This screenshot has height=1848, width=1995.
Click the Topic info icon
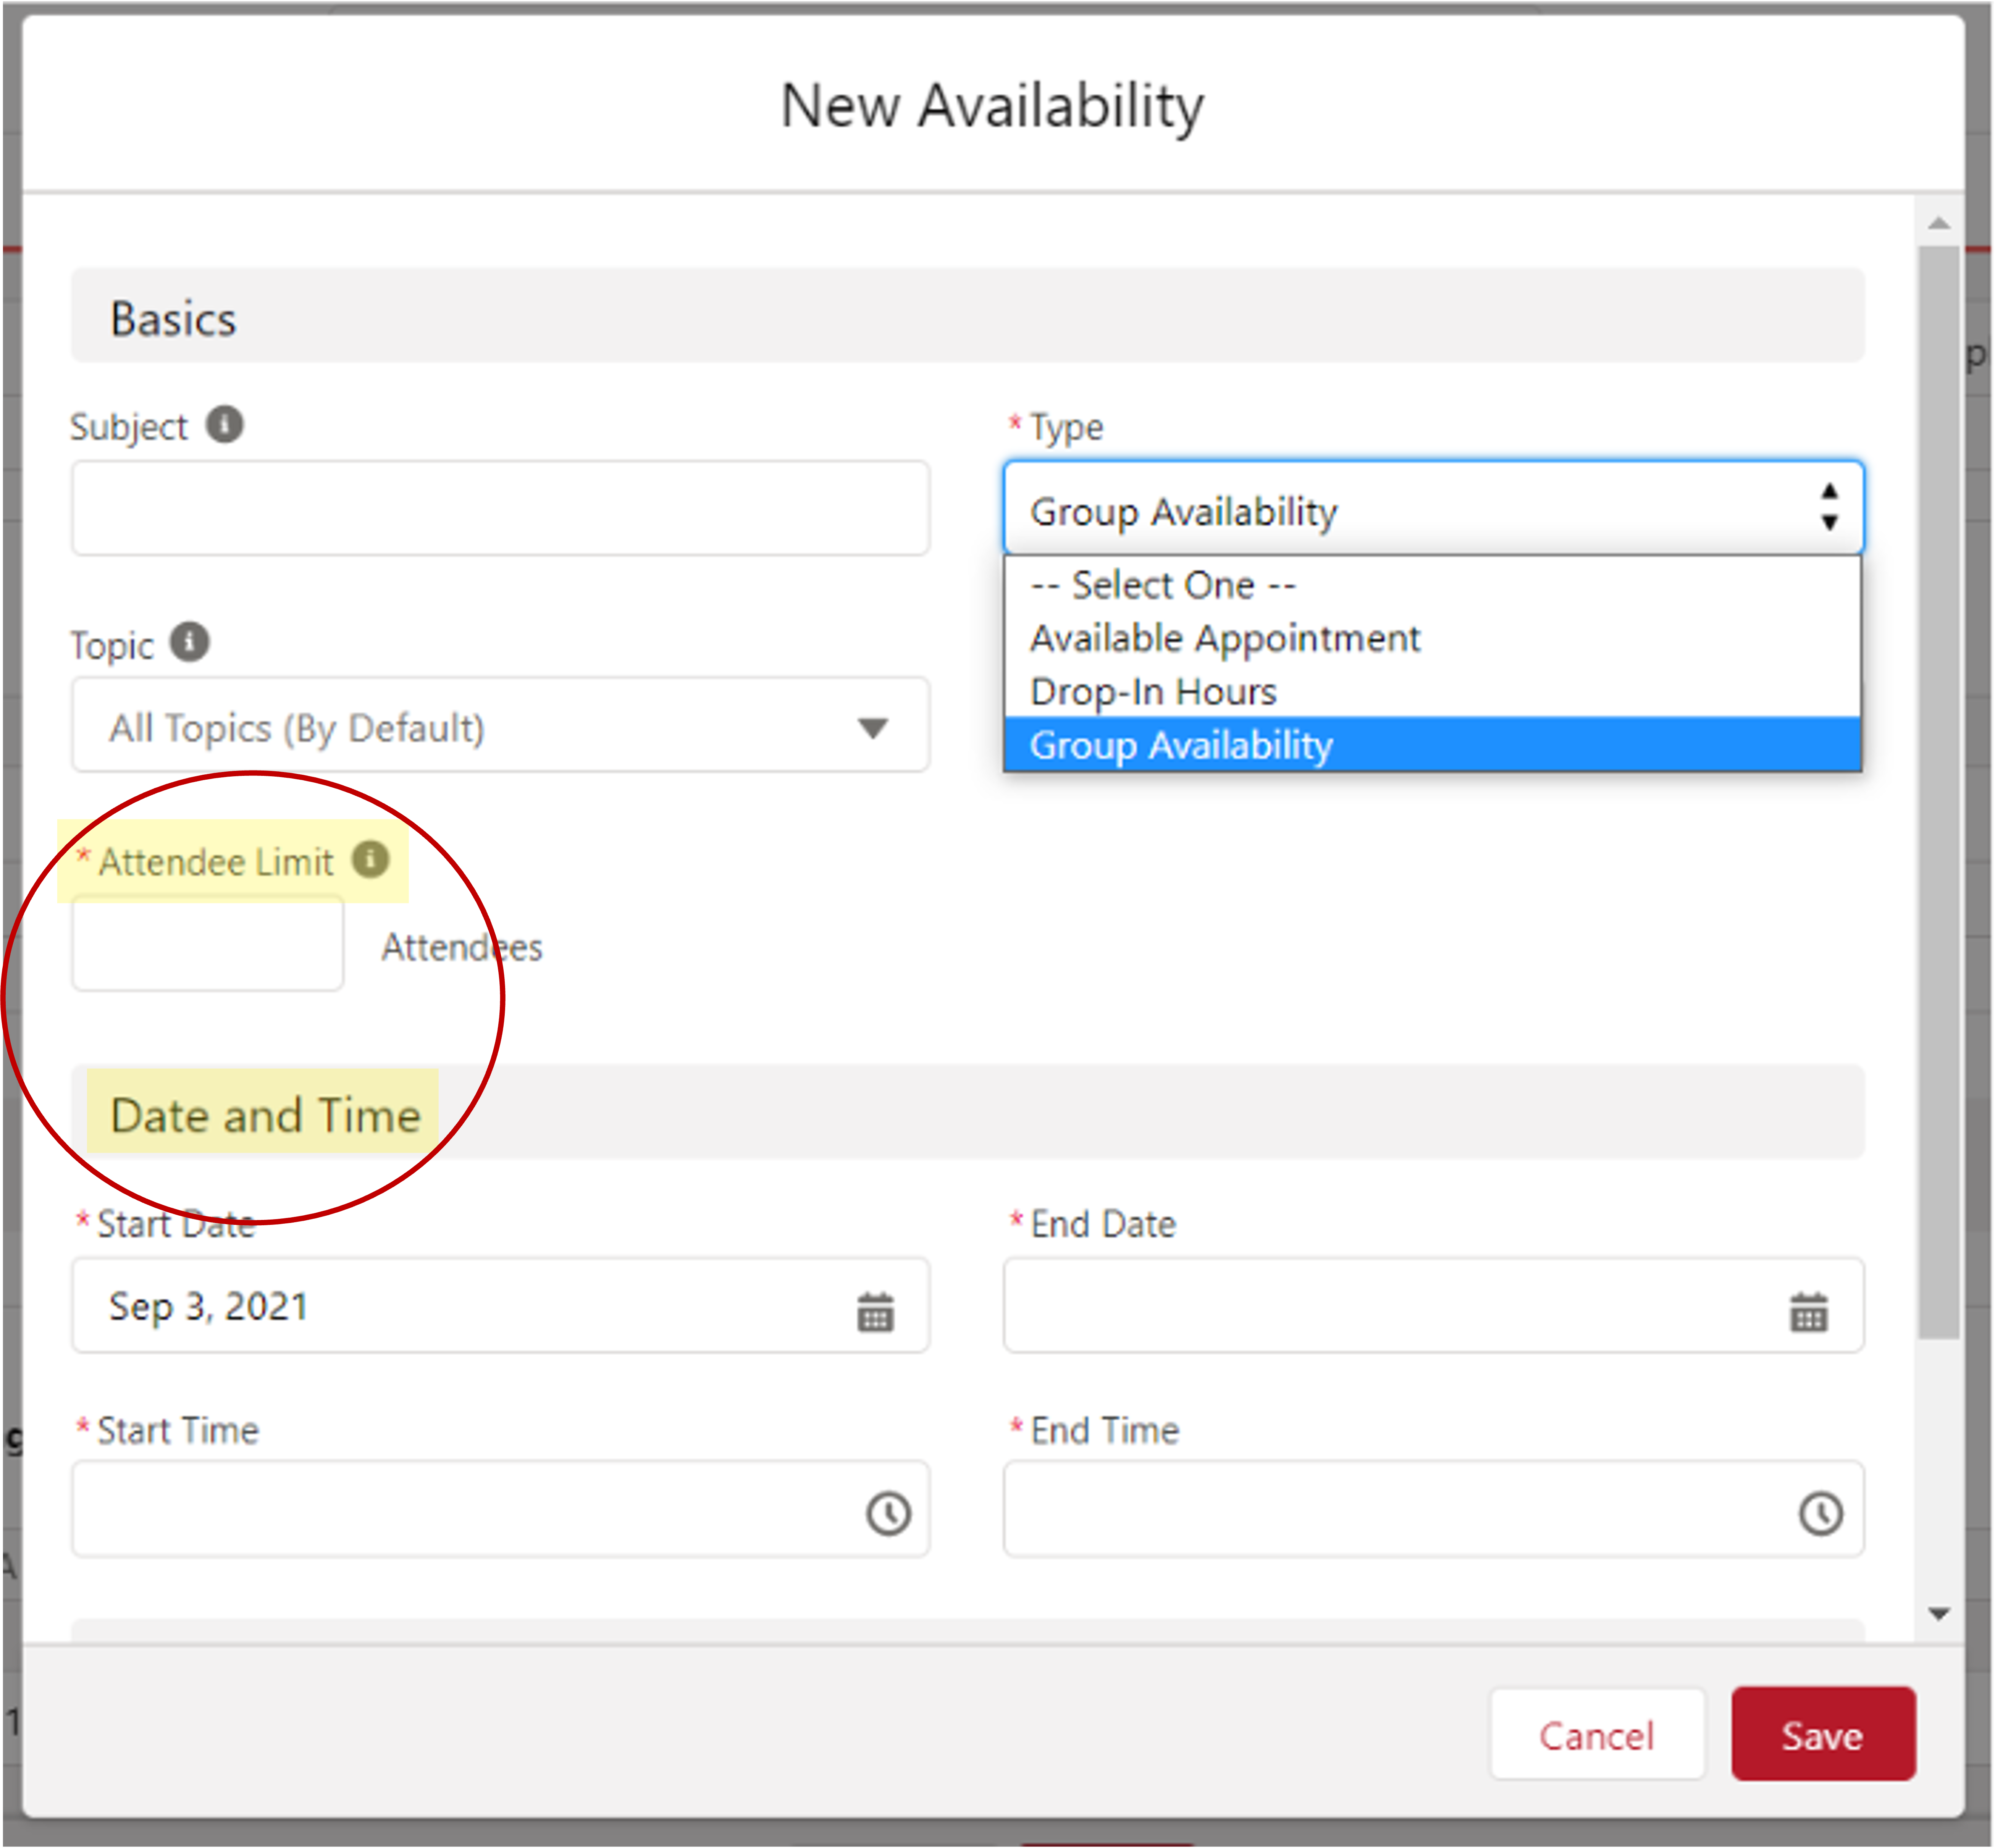(190, 643)
